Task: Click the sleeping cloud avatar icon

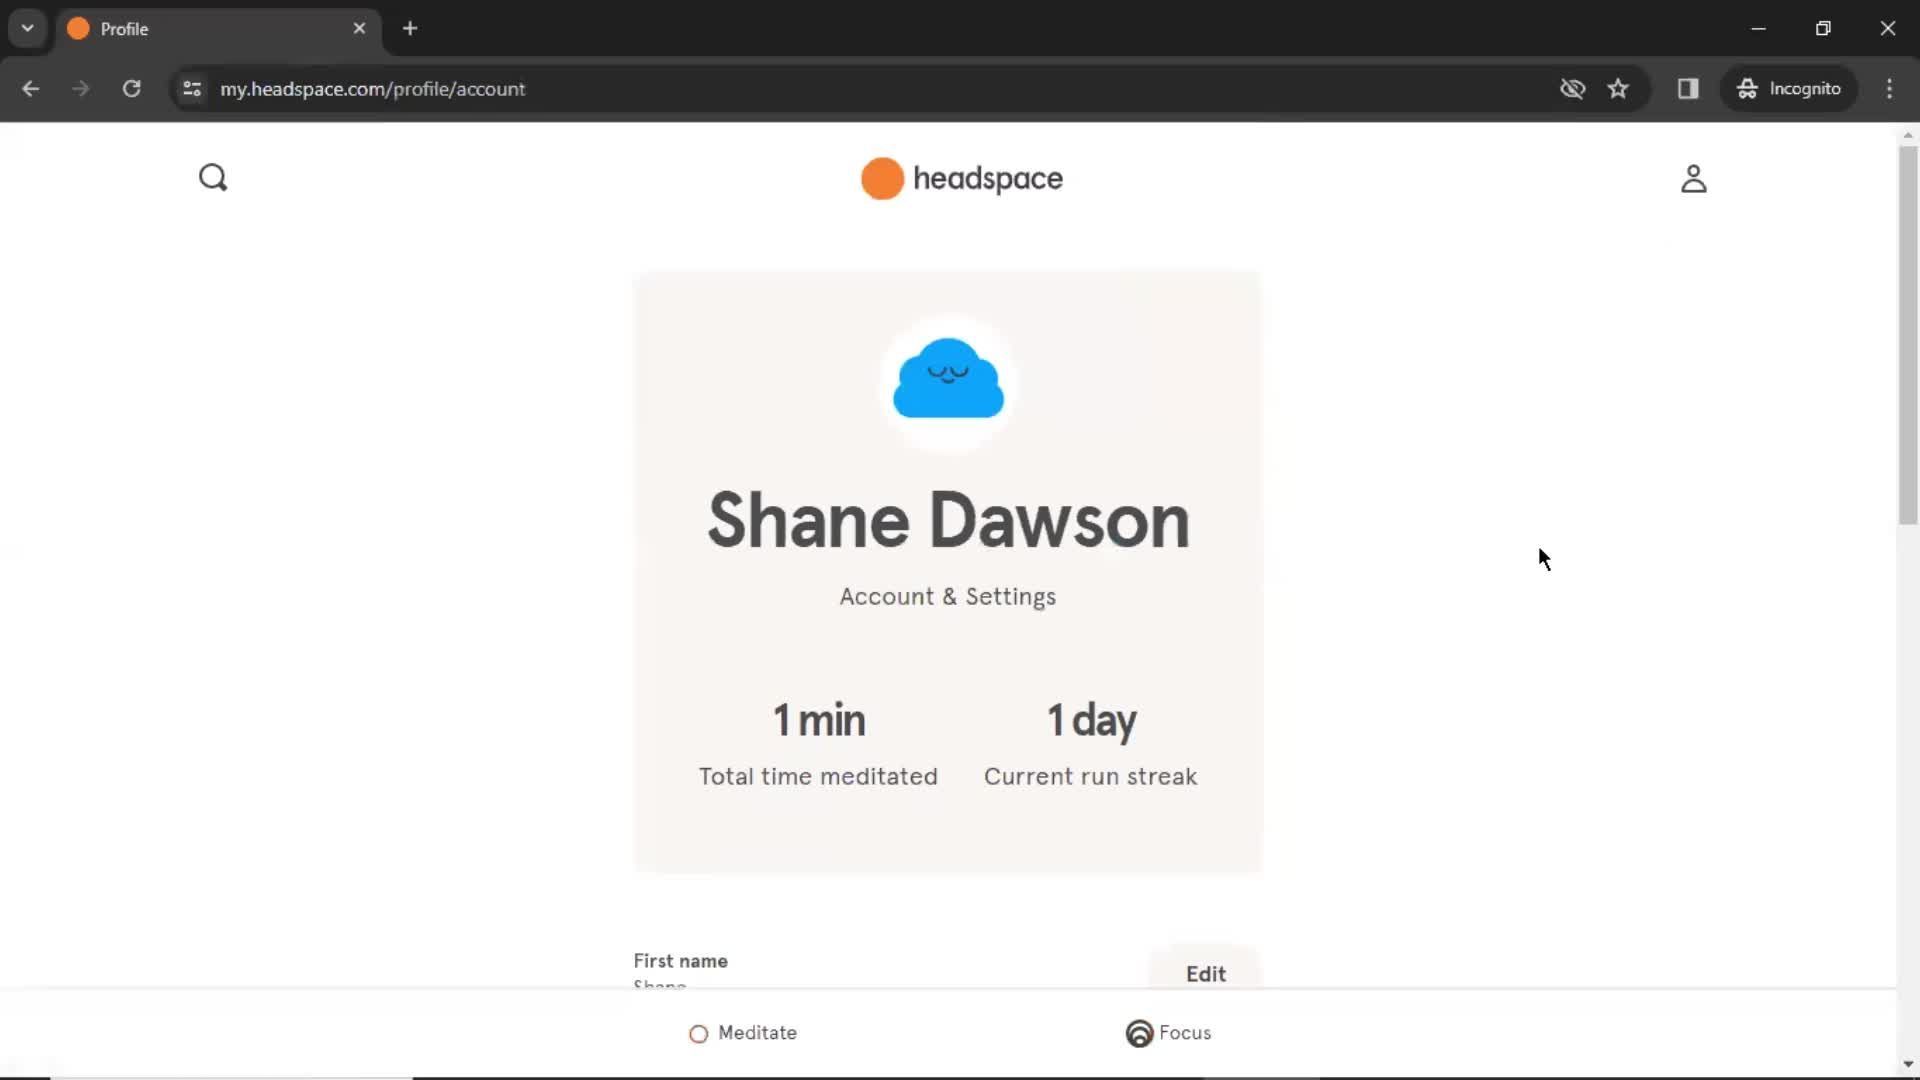Action: point(948,378)
